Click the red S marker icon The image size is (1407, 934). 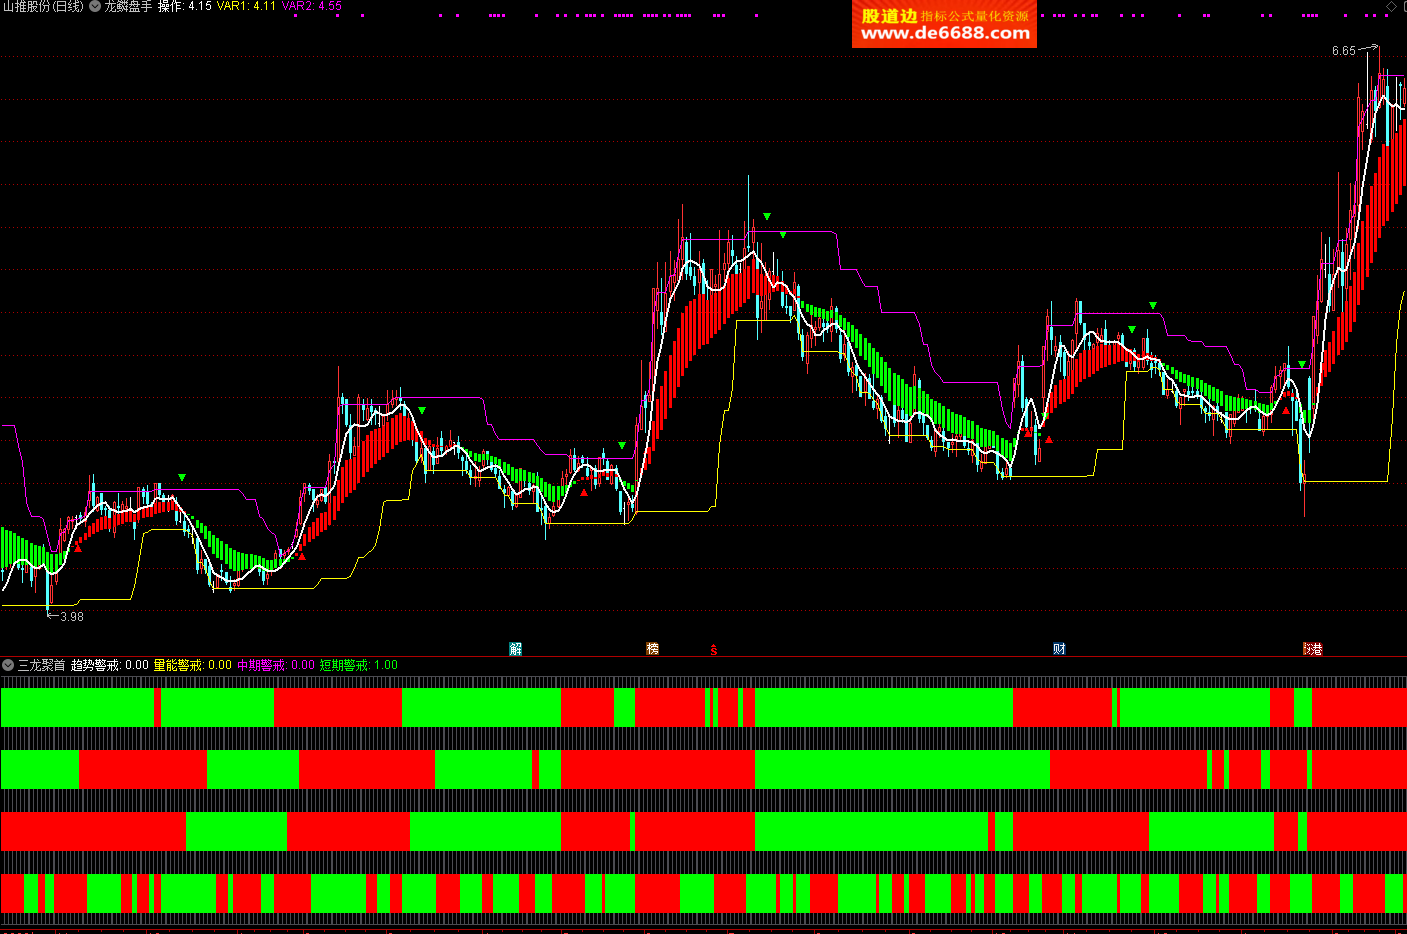pyautogui.click(x=714, y=650)
